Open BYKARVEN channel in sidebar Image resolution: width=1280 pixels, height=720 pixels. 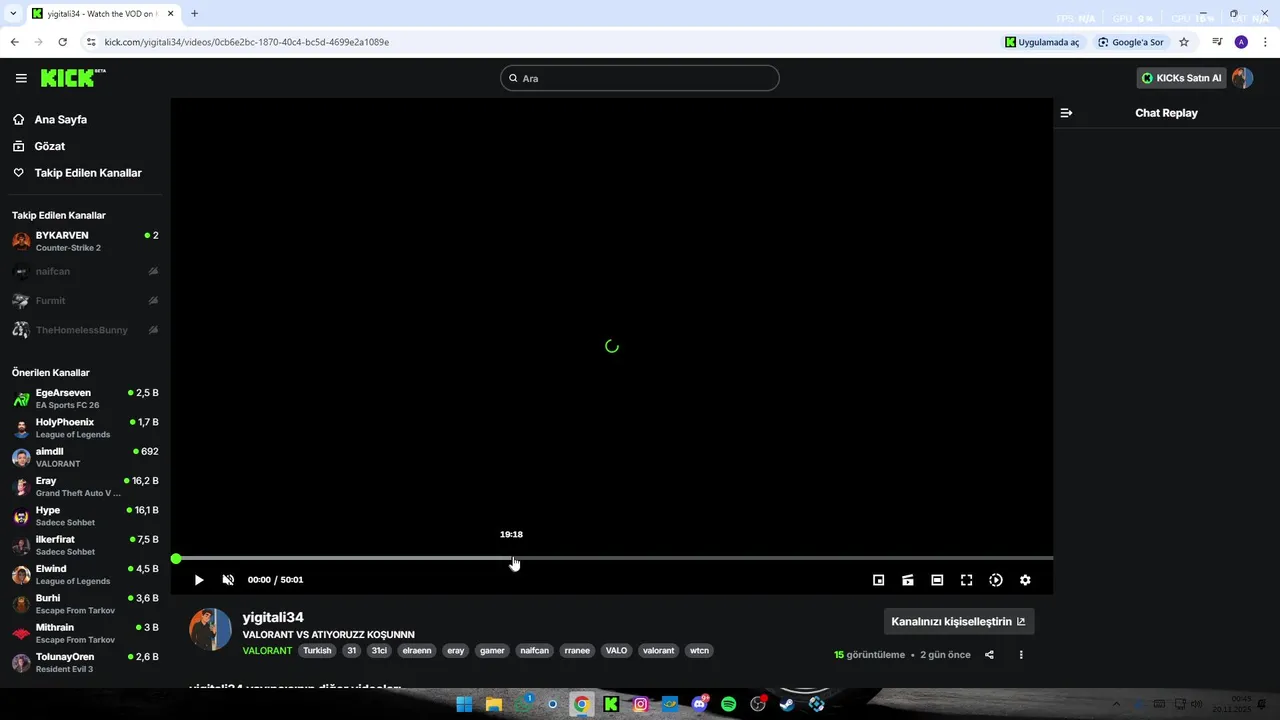85,241
